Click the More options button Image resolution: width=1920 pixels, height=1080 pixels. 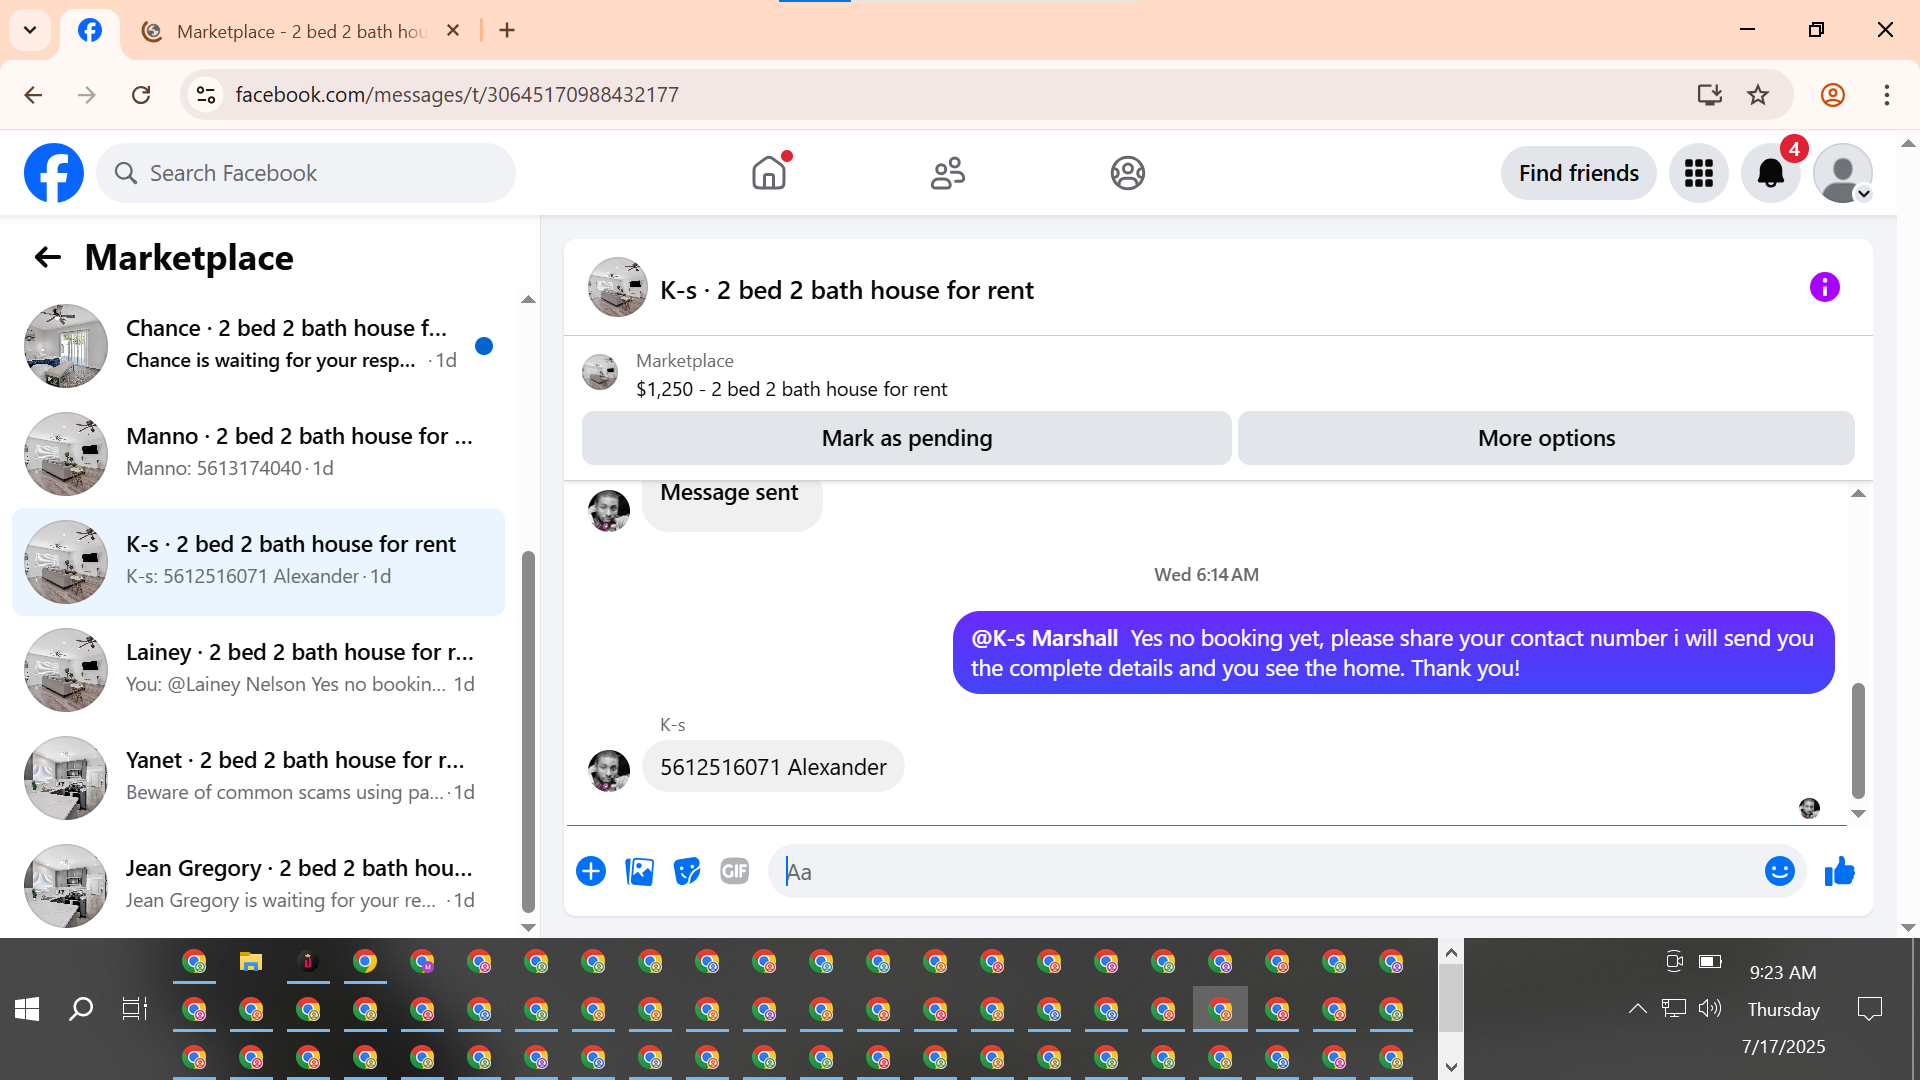point(1546,438)
